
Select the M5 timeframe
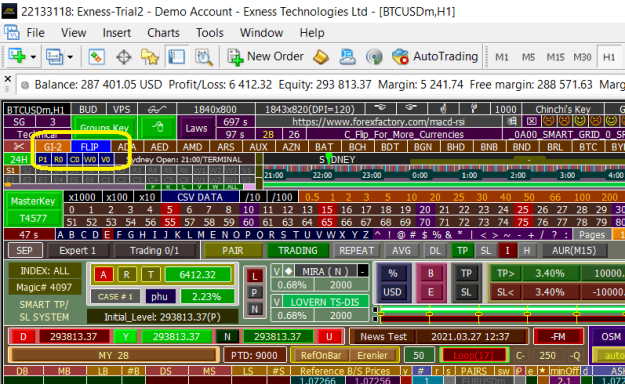(x=528, y=57)
